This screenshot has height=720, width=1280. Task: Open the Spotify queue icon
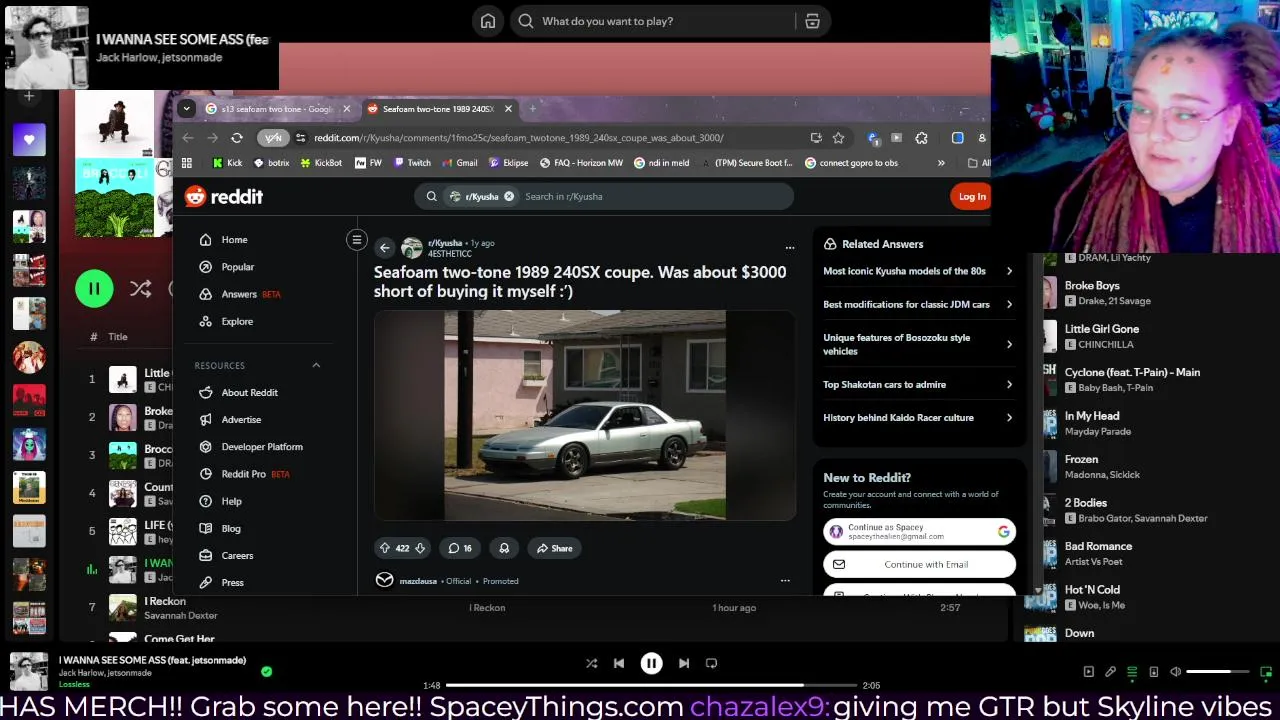(x=1132, y=672)
